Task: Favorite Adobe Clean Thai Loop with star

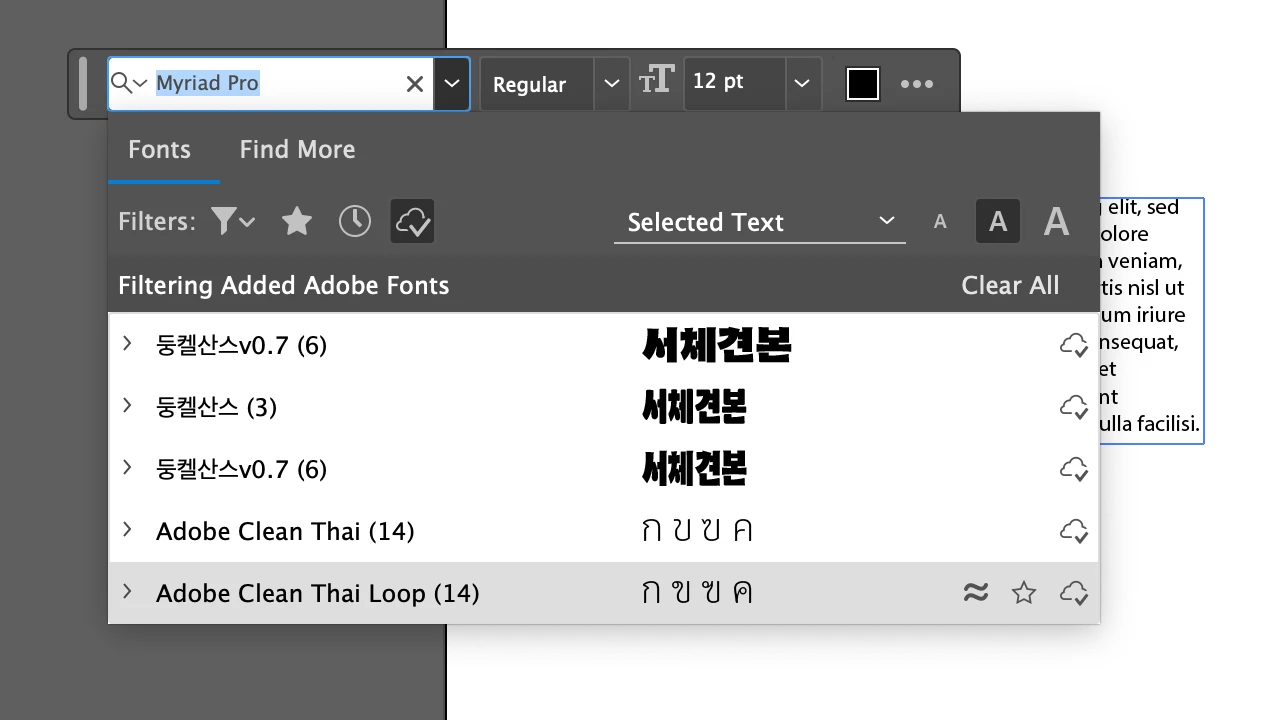Action: click(1024, 593)
